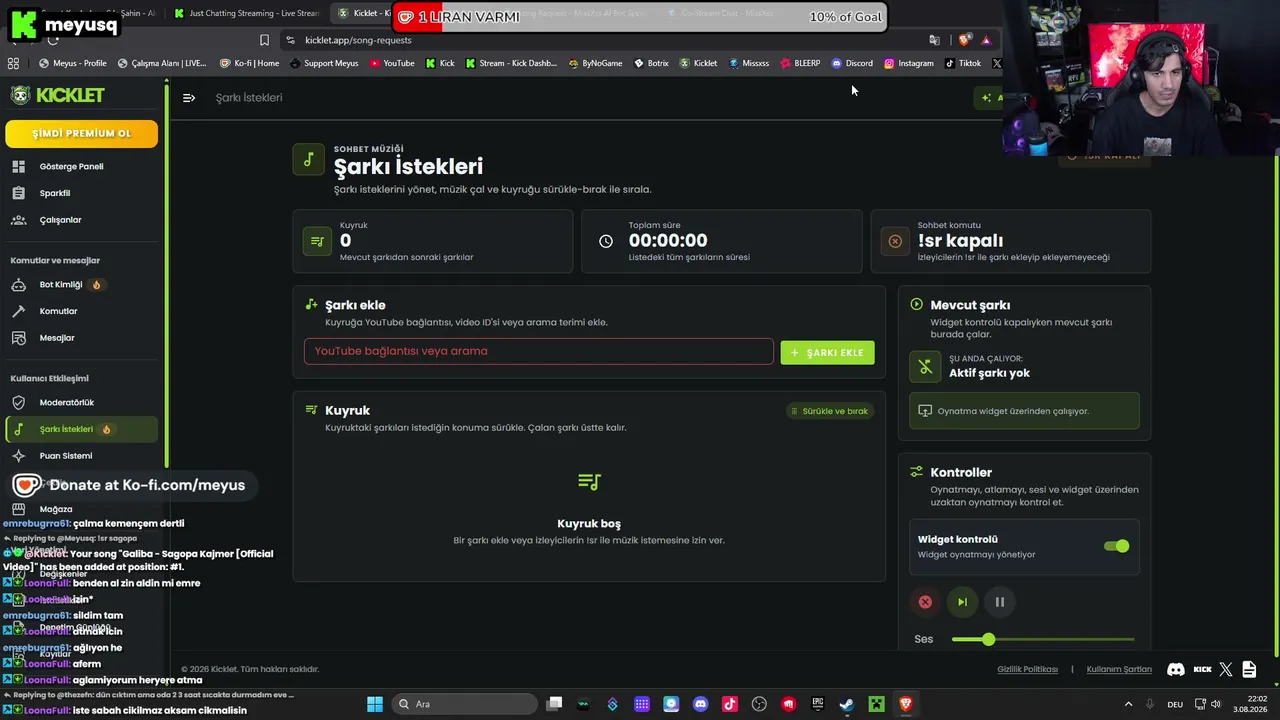This screenshot has height=720, width=1280.
Task: Open the Discord bookmark
Action: point(852,63)
